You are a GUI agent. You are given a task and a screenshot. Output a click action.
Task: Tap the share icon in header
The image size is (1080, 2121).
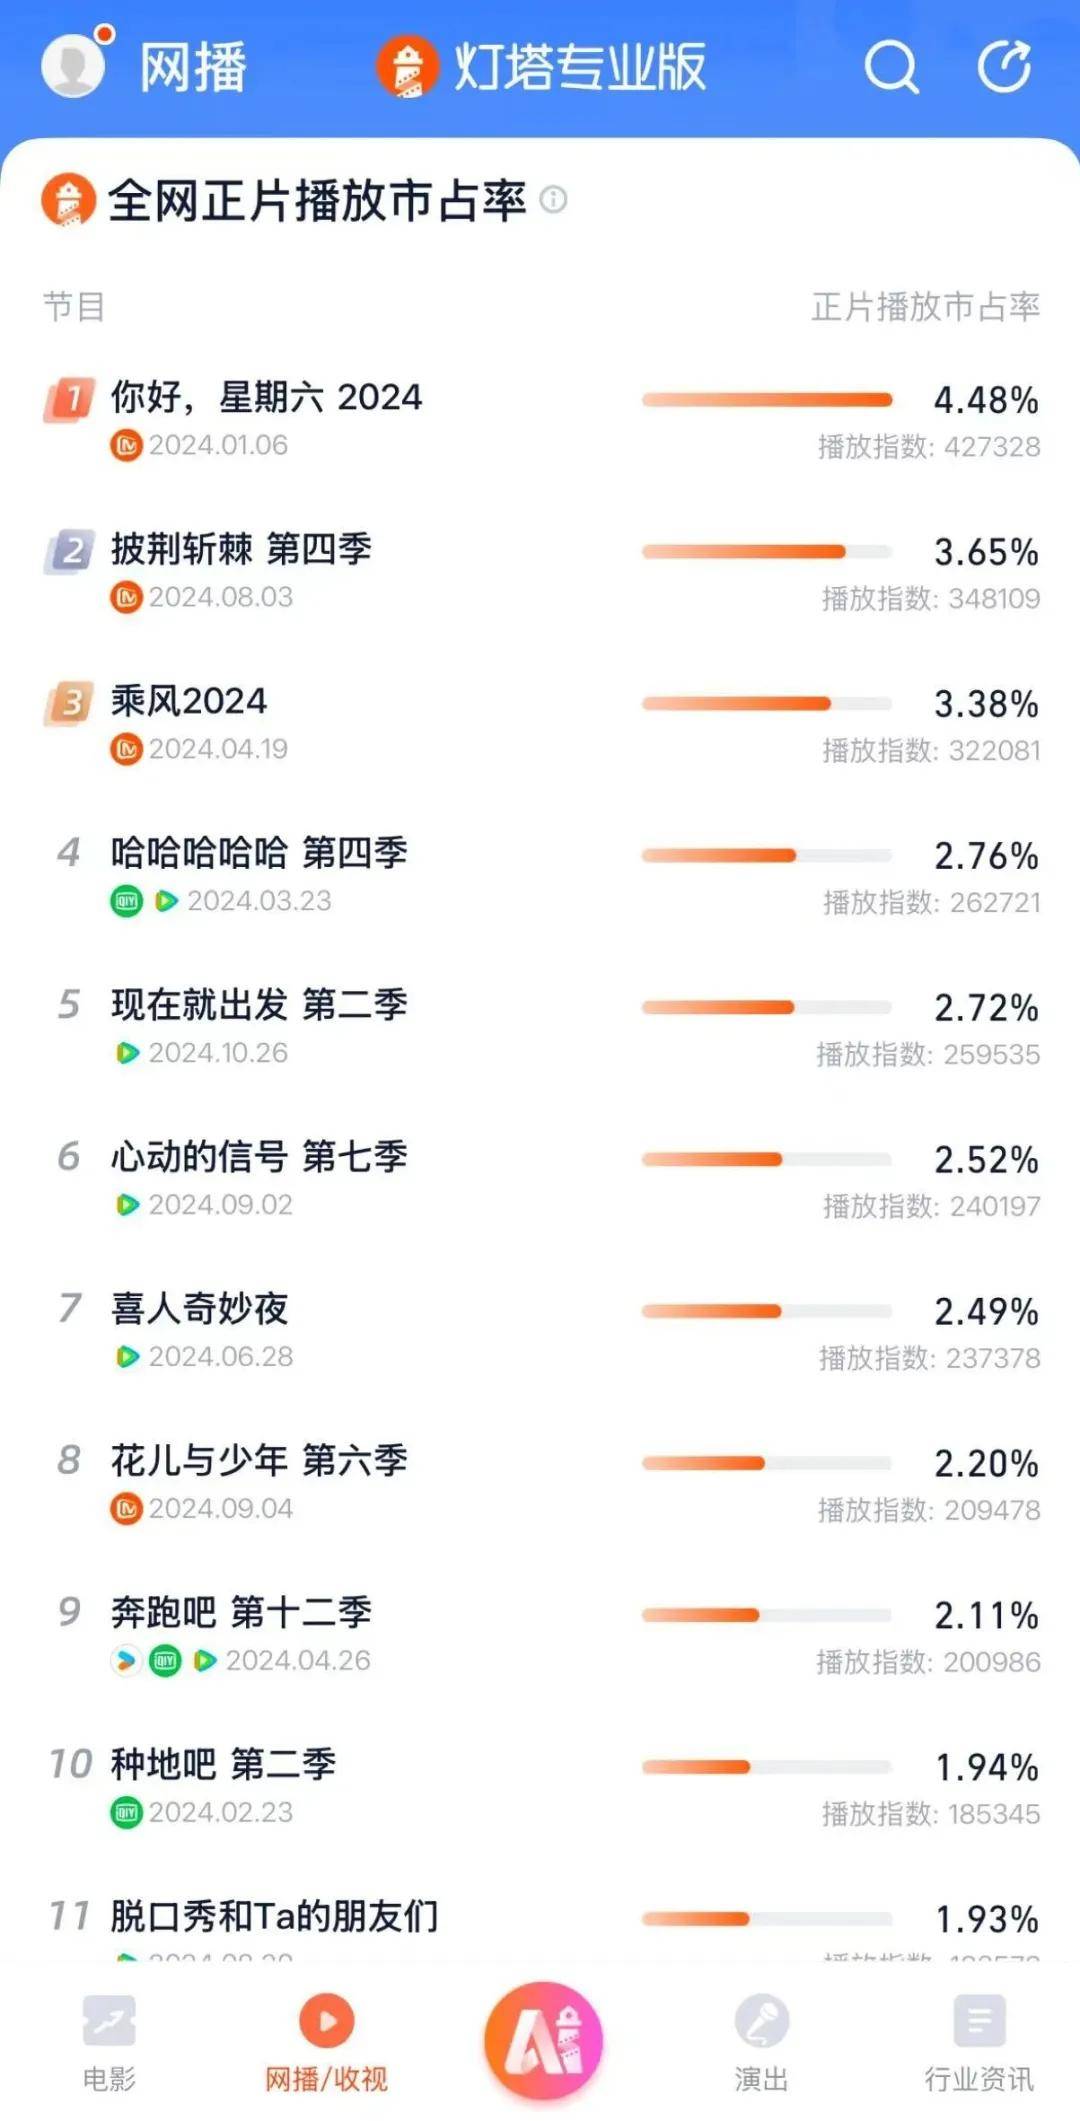(1004, 67)
